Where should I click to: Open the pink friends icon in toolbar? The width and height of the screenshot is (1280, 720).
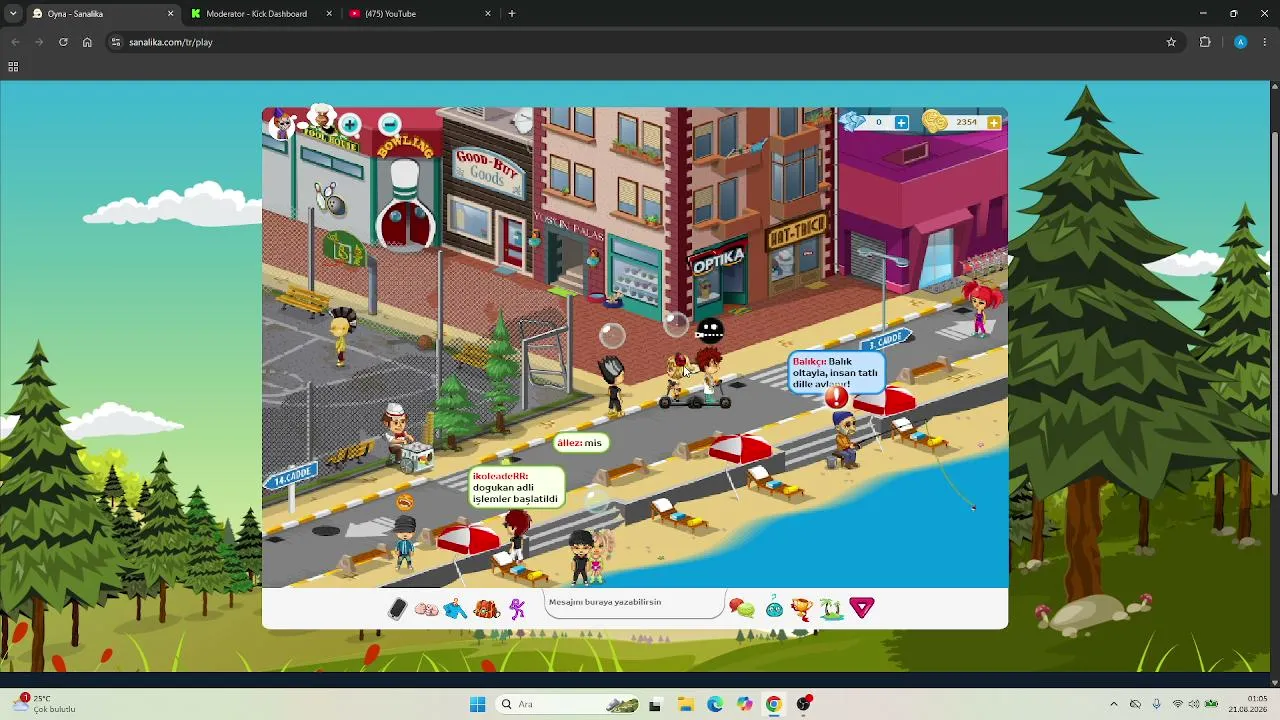coord(426,608)
